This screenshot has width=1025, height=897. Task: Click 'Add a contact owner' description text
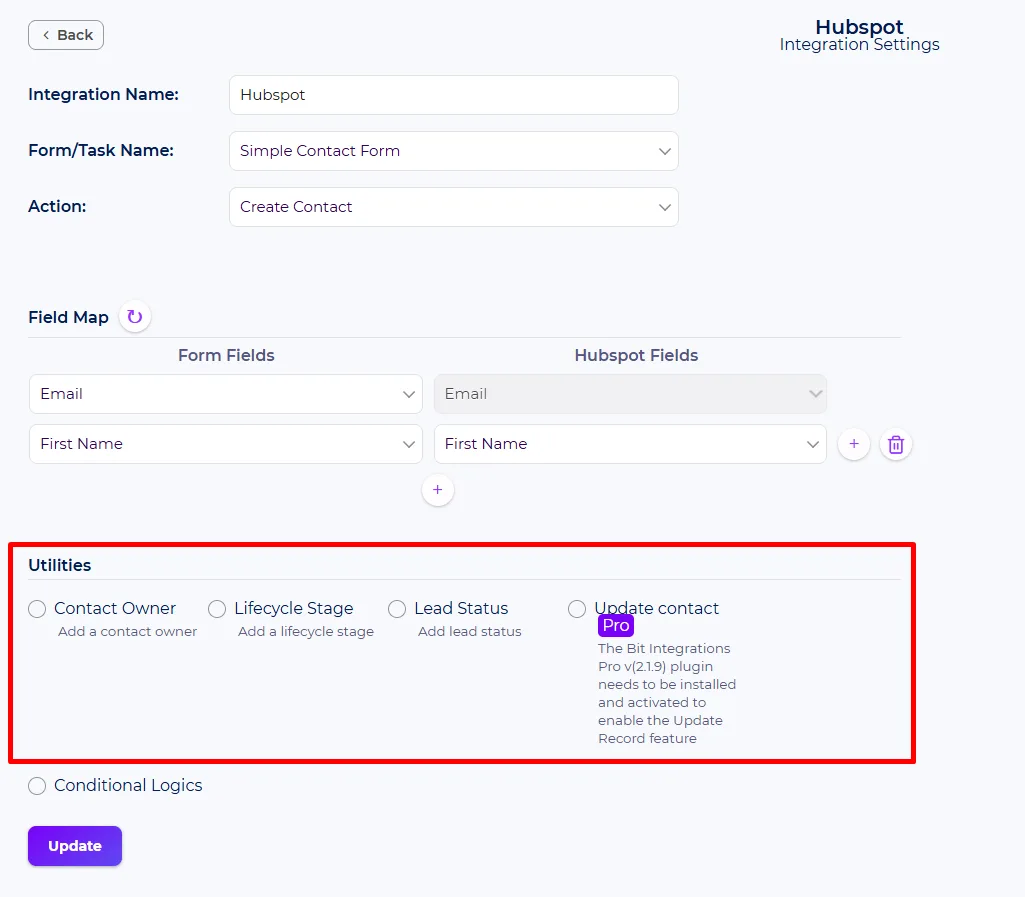(127, 632)
